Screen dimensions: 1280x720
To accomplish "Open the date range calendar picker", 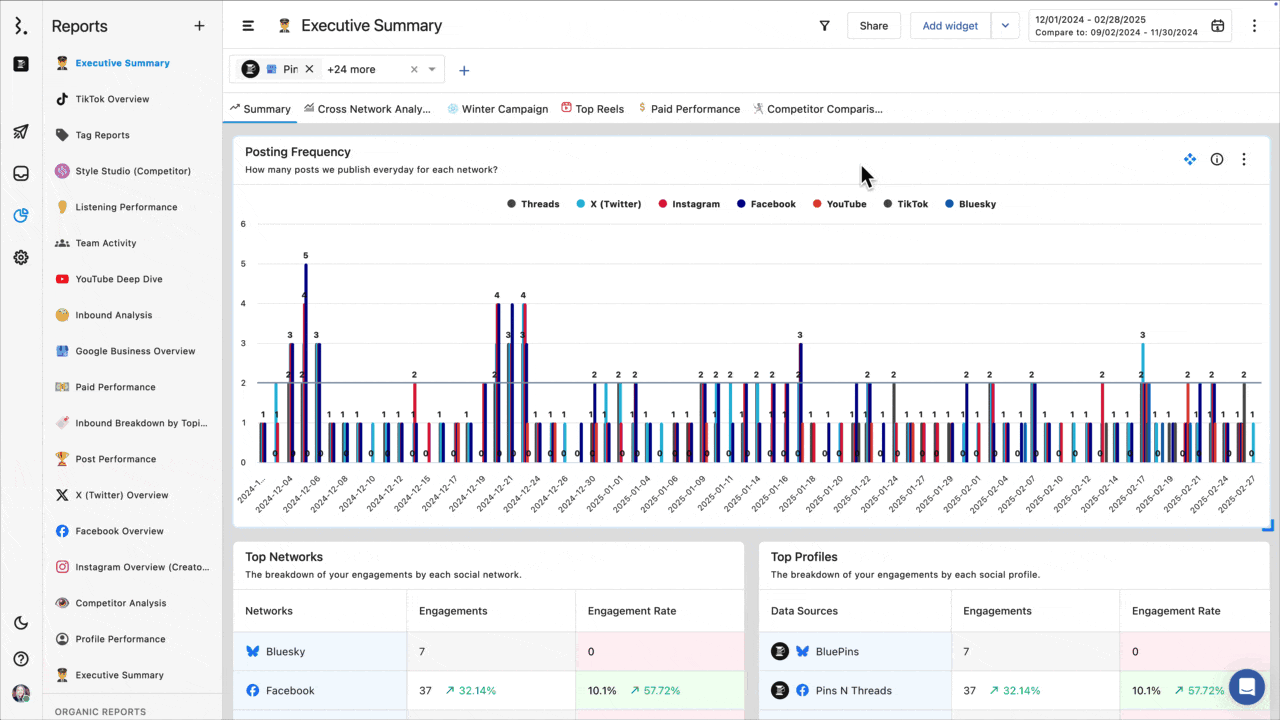I will tap(1217, 26).
